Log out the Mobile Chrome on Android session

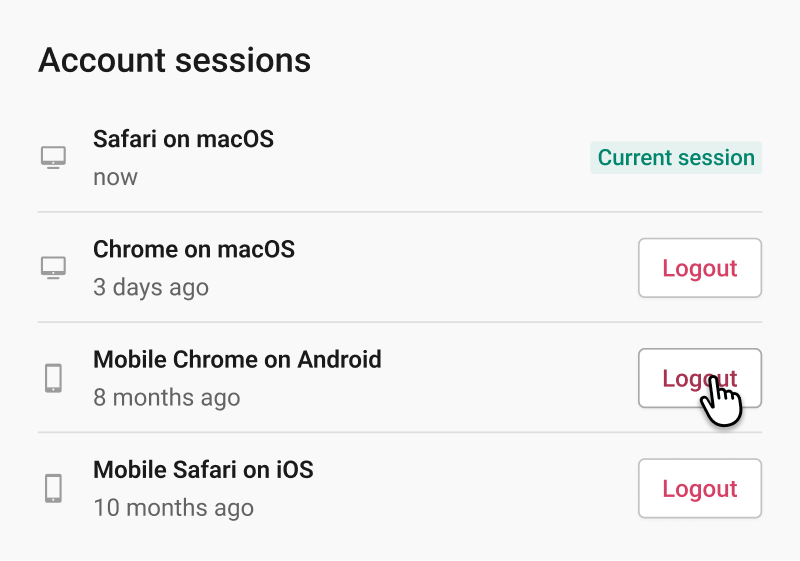click(x=700, y=378)
